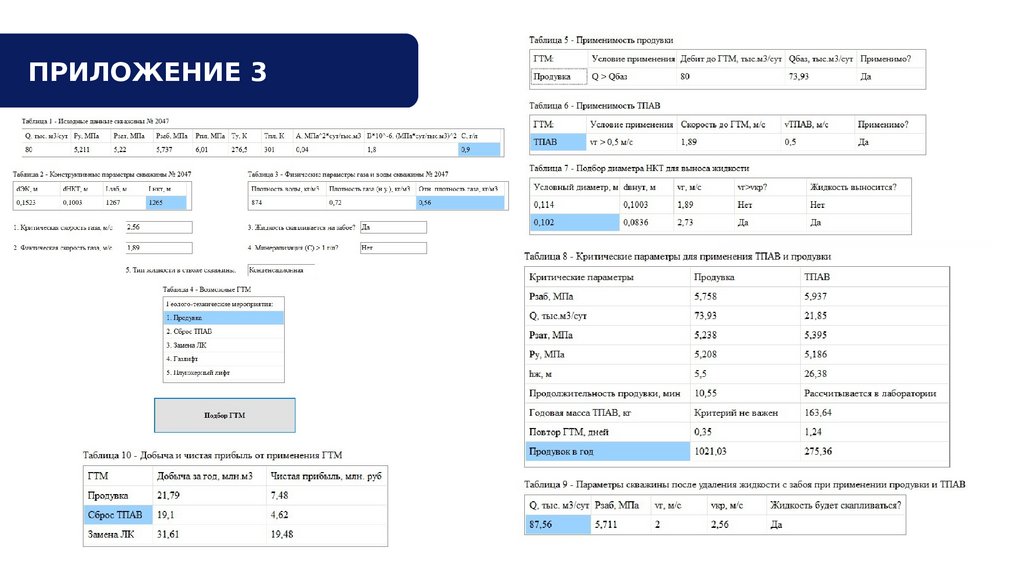
Task: Click 'Критерий не важен' cell
Action: click(736, 413)
